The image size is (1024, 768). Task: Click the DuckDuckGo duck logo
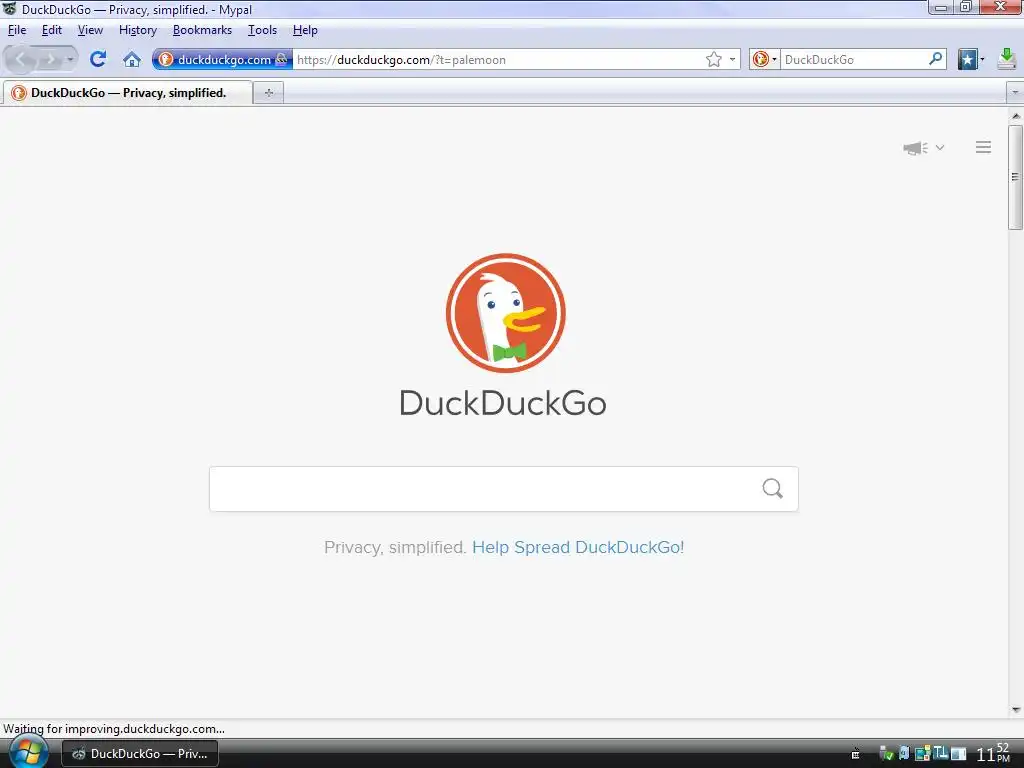(505, 313)
